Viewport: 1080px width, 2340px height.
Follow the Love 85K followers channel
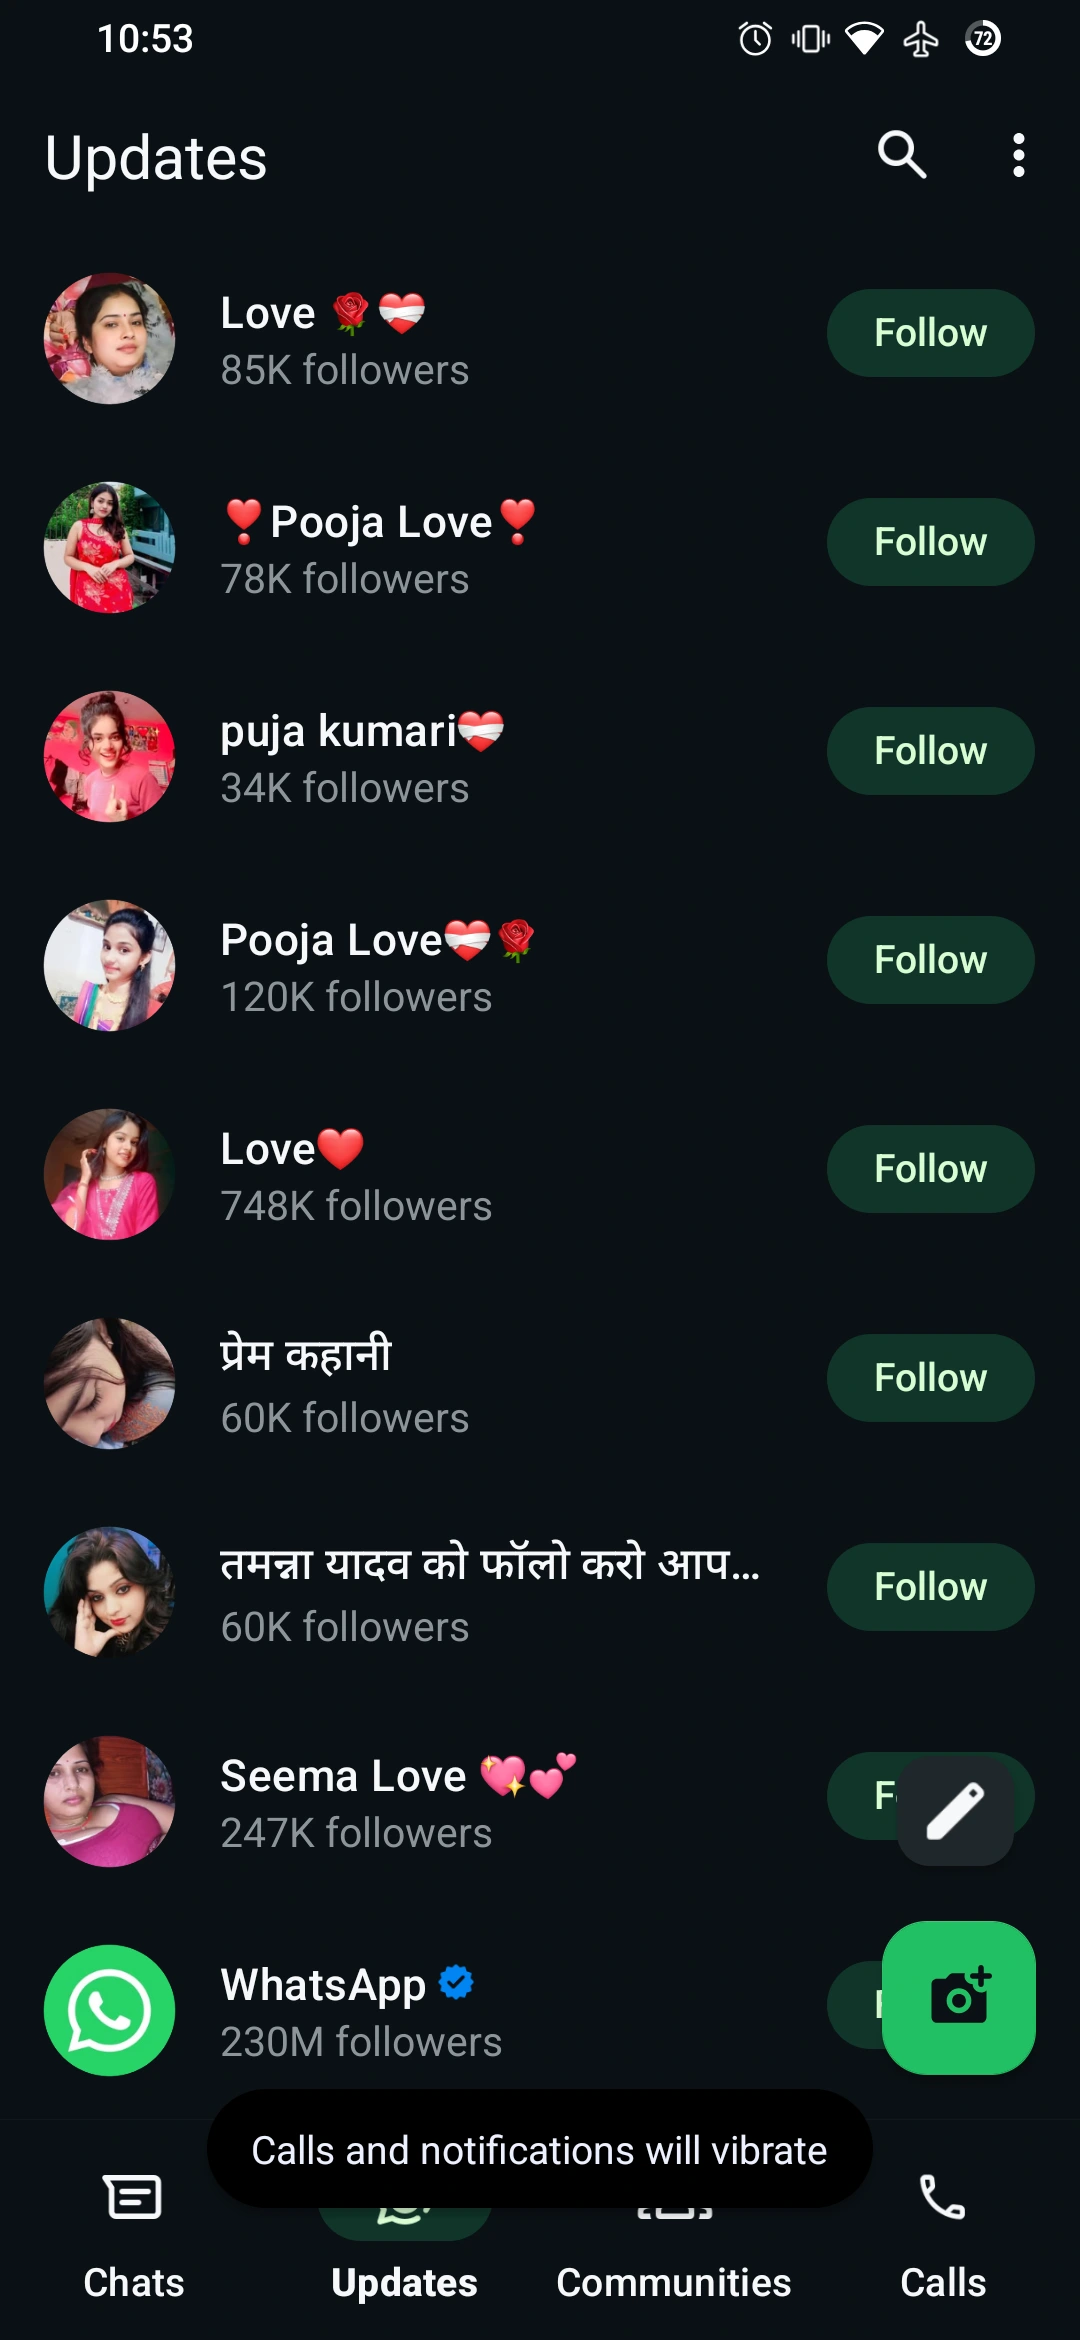(x=930, y=333)
